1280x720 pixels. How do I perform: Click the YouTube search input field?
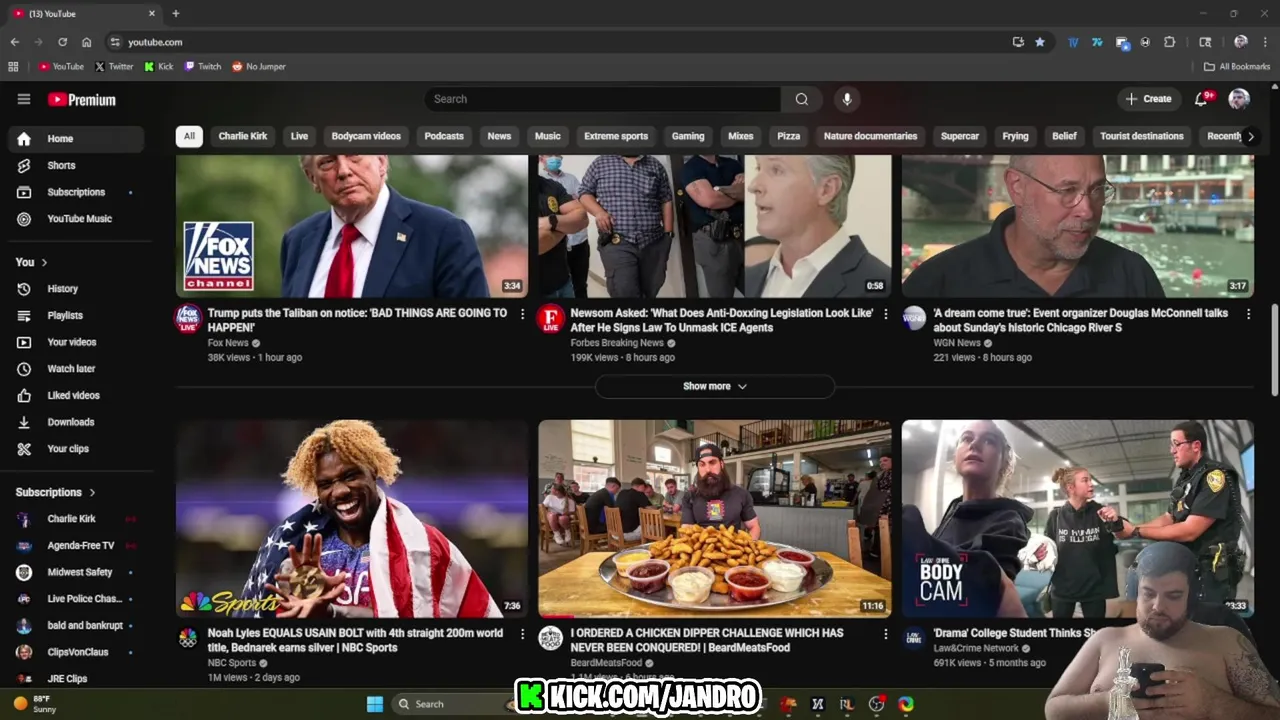[603, 99]
